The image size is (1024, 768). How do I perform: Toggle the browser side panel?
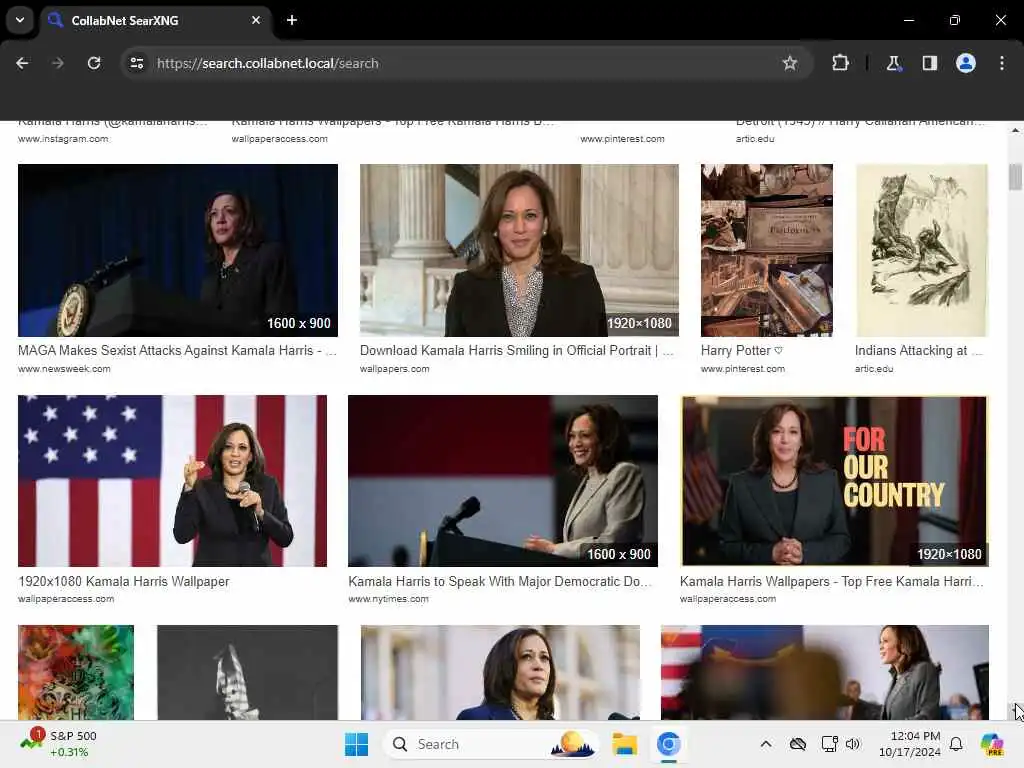(929, 63)
